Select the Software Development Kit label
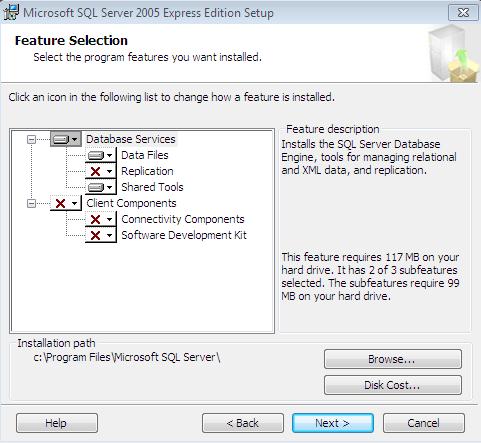481x443 pixels. (184, 235)
